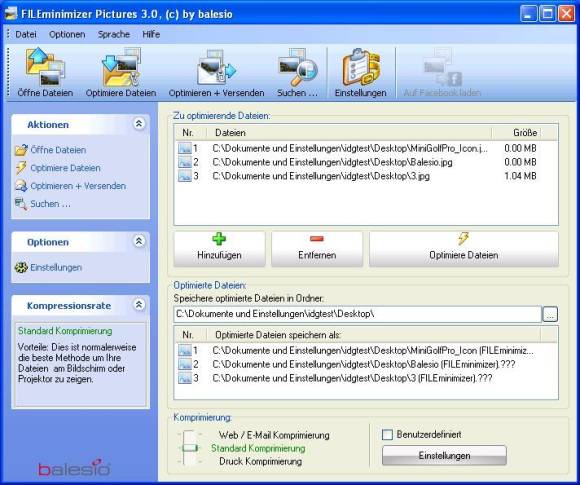Click the folder icon beside Öffne Dateien in Aktionen
580x485 pixels.
click(x=21, y=150)
